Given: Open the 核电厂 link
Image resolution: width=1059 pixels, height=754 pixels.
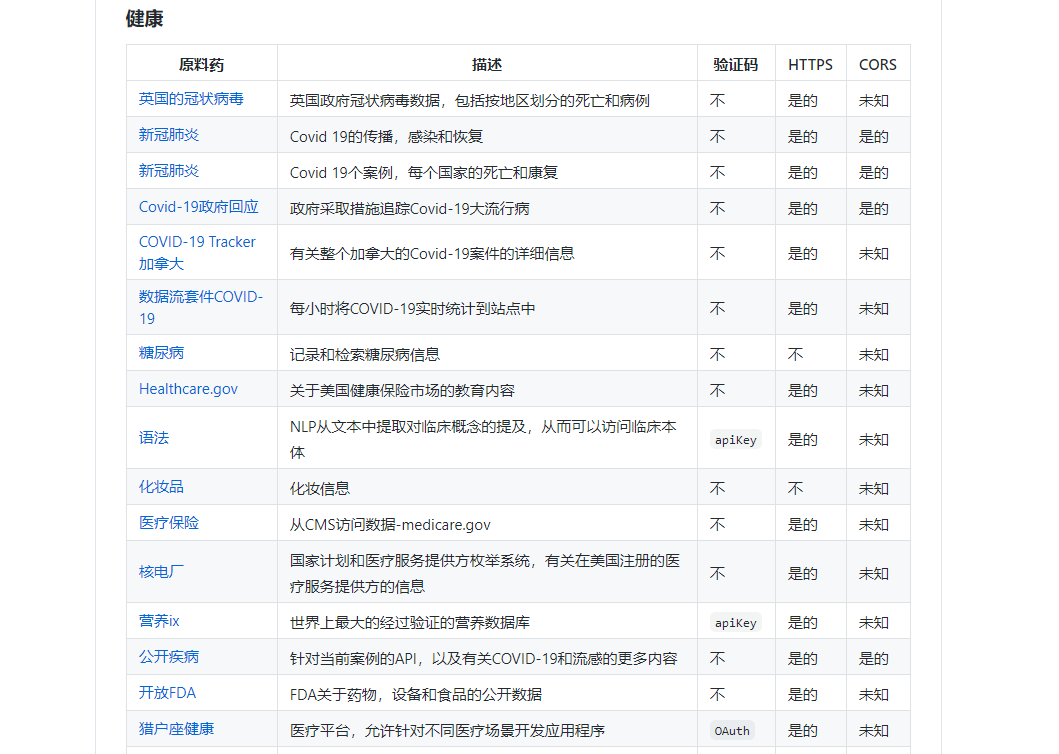Looking at the screenshot, I should (x=161, y=572).
